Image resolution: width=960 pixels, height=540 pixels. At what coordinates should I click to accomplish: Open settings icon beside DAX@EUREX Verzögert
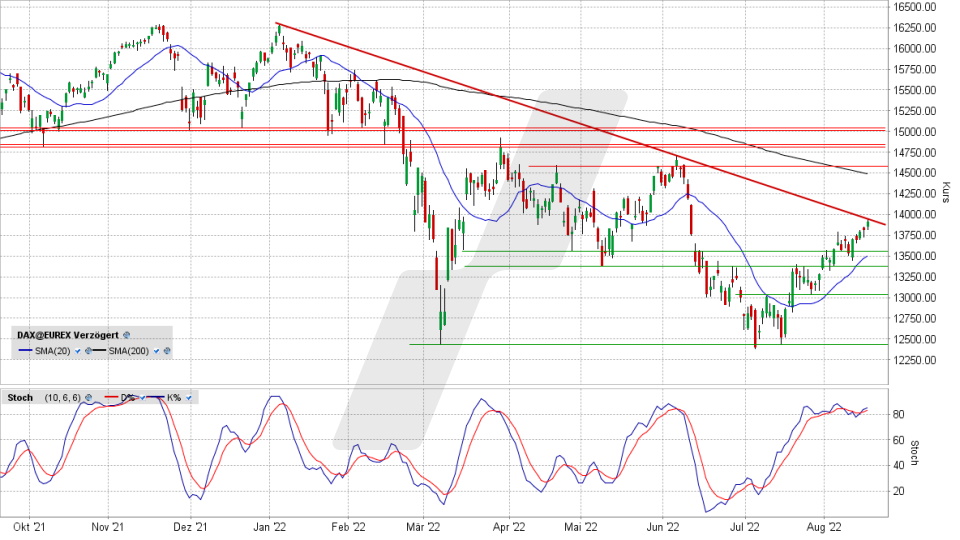pyautogui.click(x=127, y=335)
